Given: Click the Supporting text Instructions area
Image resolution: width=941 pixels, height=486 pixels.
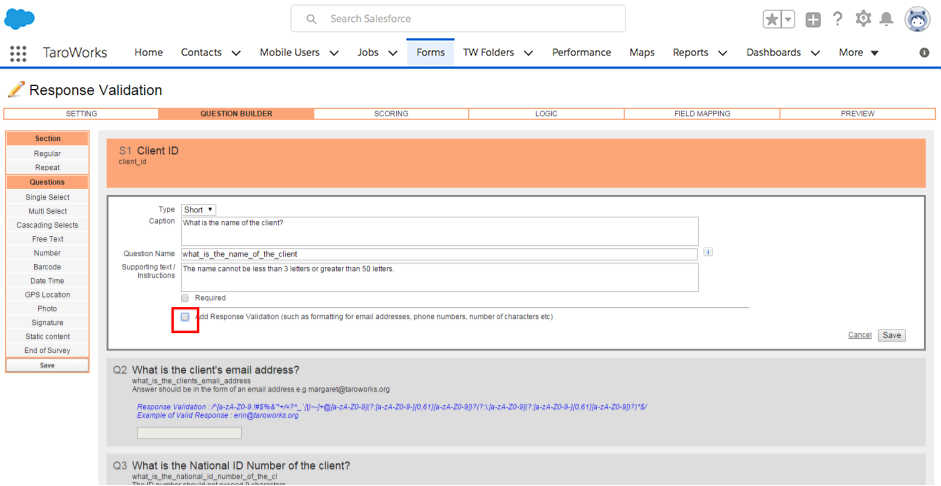Looking at the screenshot, I should click(440, 277).
